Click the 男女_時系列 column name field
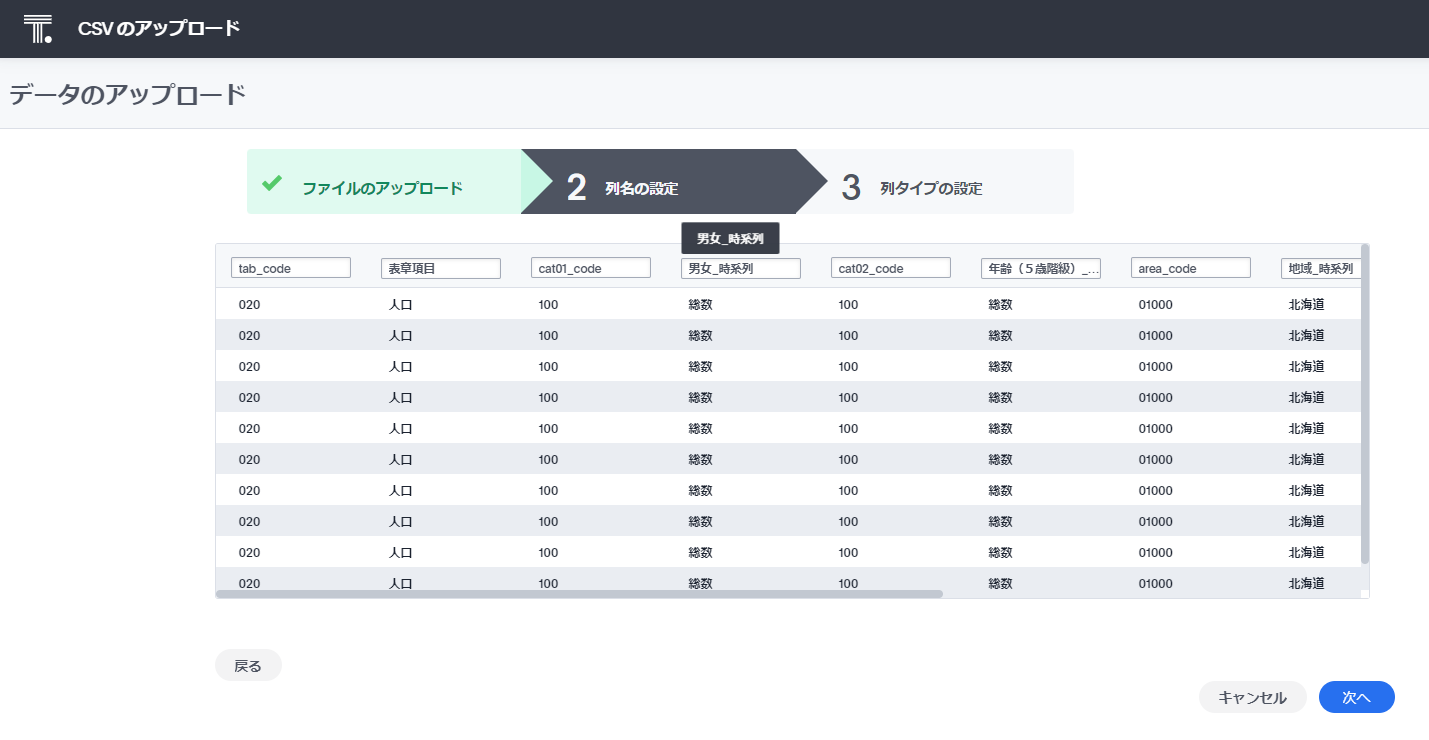Image resolution: width=1429 pixels, height=740 pixels. point(740,267)
